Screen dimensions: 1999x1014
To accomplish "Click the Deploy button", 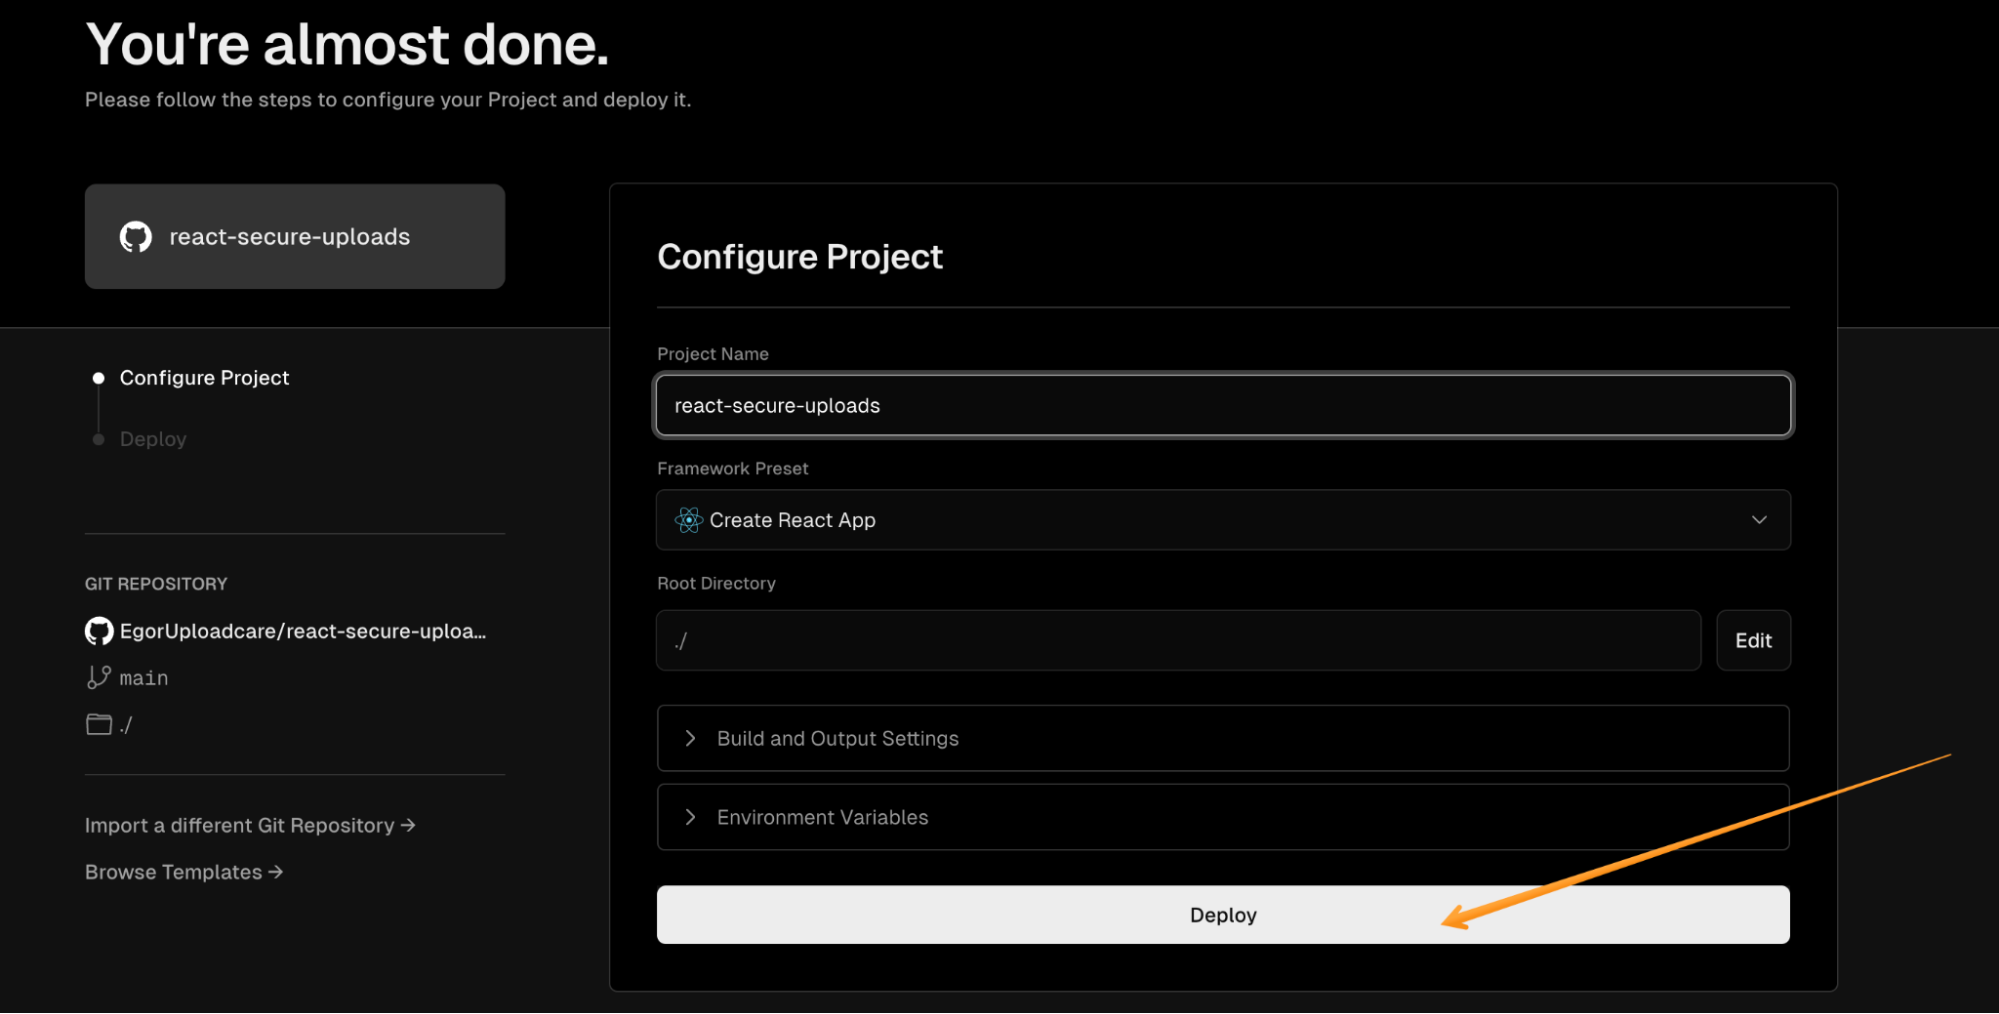I will pos(1222,914).
